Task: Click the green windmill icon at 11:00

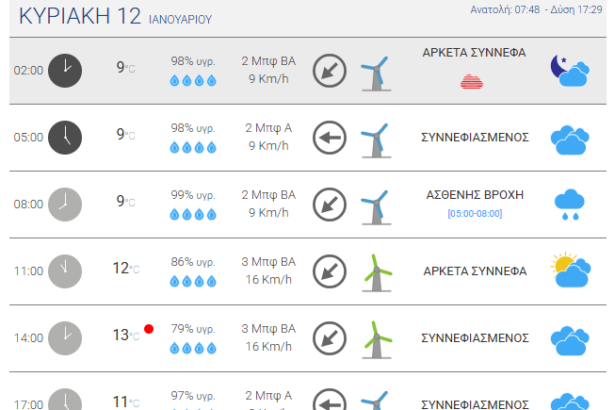Action: tap(376, 270)
